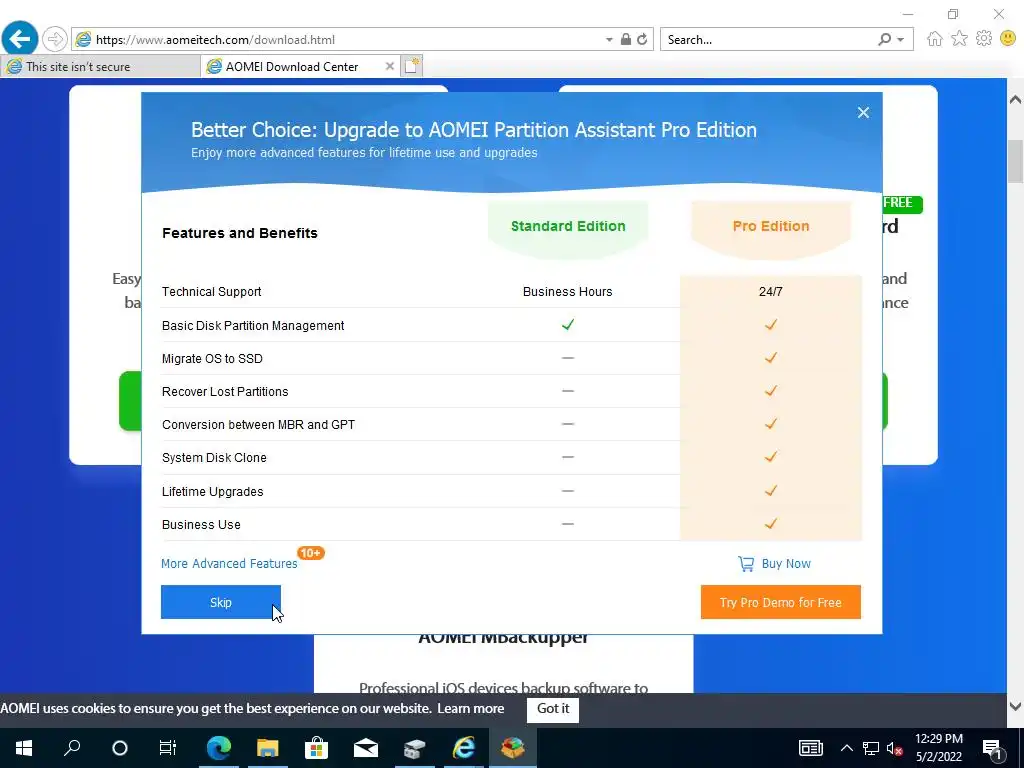Click the network tray icon
The height and width of the screenshot is (768, 1024).
[x=871, y=748]
